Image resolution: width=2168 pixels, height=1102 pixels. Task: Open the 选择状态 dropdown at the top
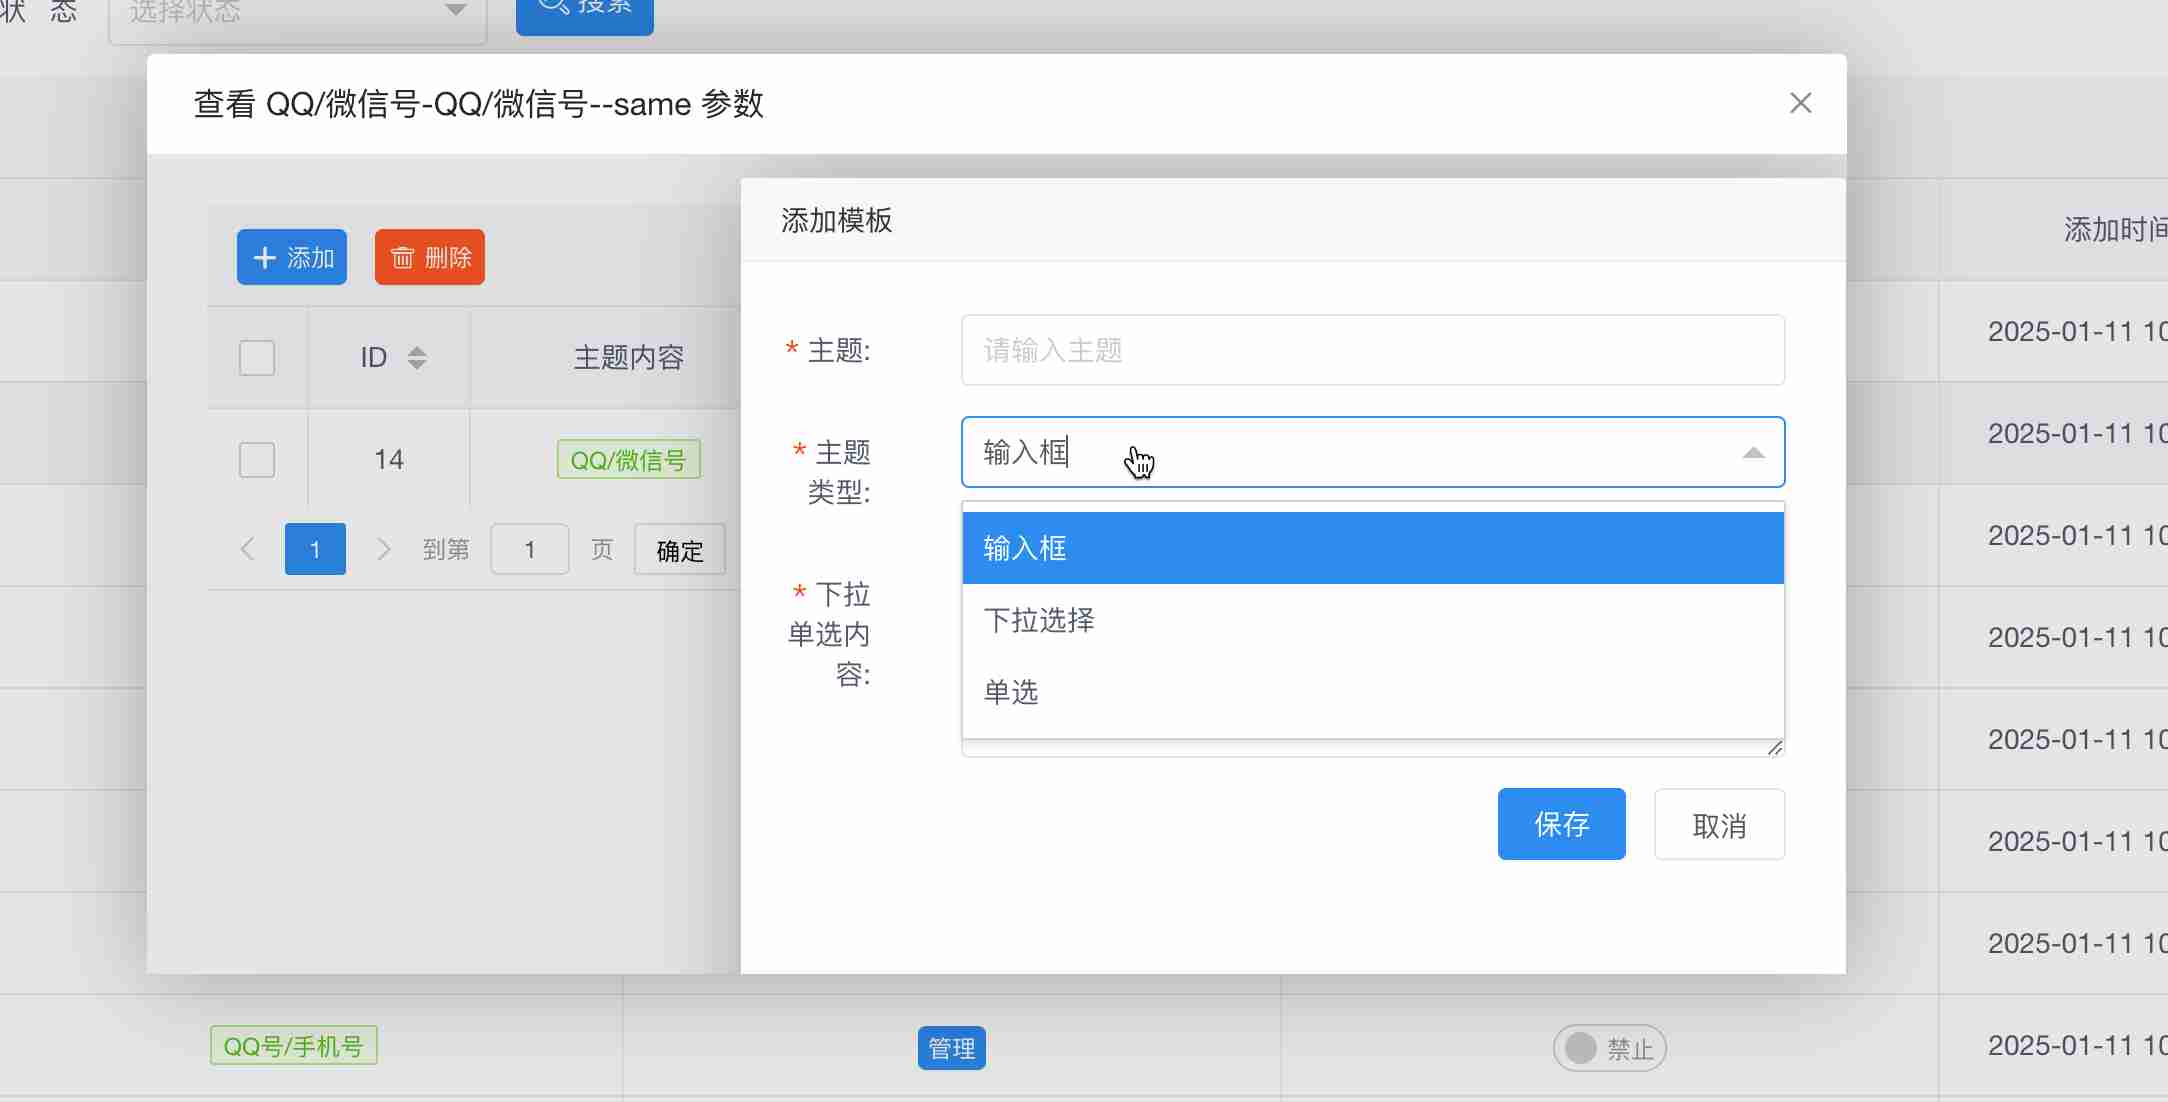(x=297, y=12)
